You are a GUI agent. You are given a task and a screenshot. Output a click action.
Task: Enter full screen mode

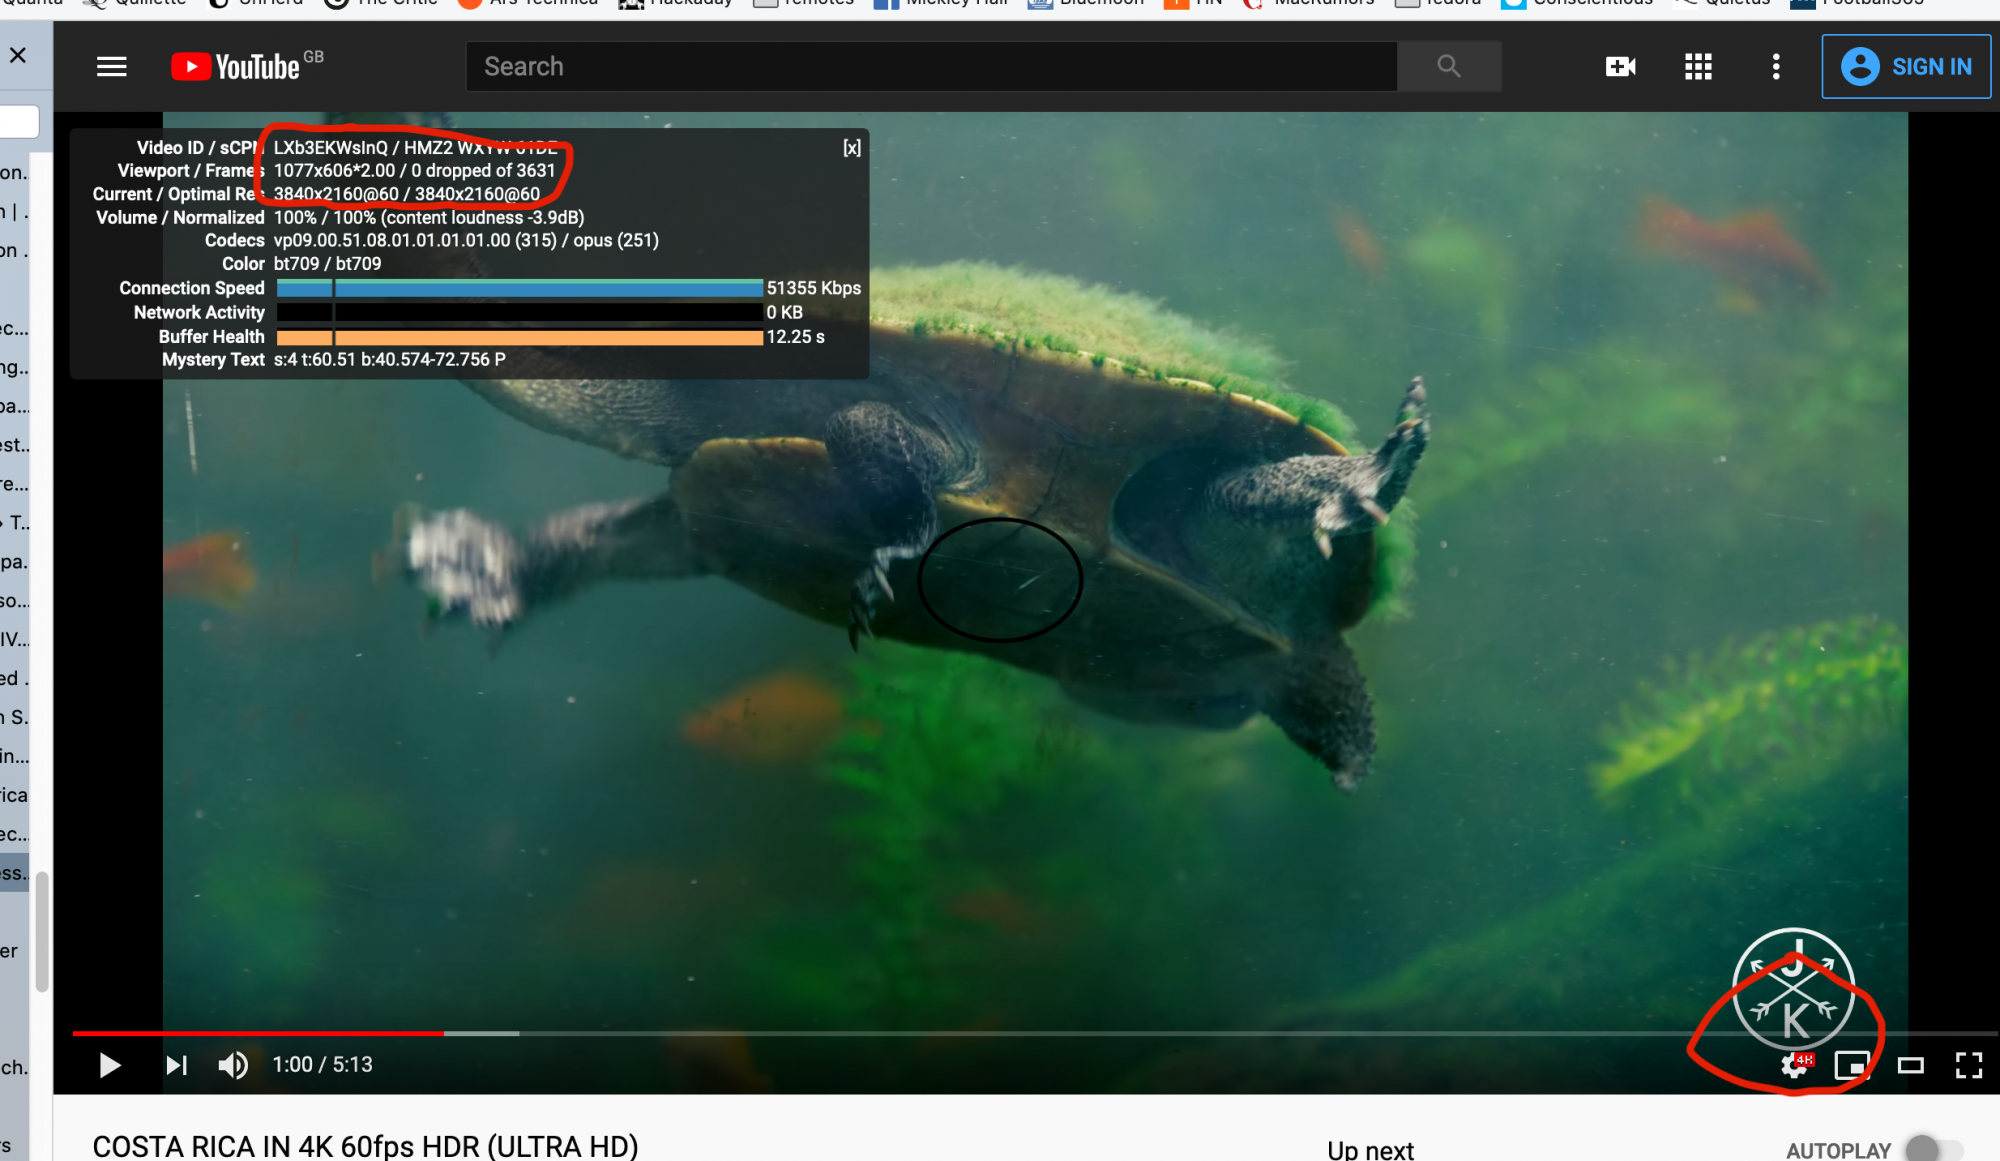pyautogui.click(x=1968, y=1066)
